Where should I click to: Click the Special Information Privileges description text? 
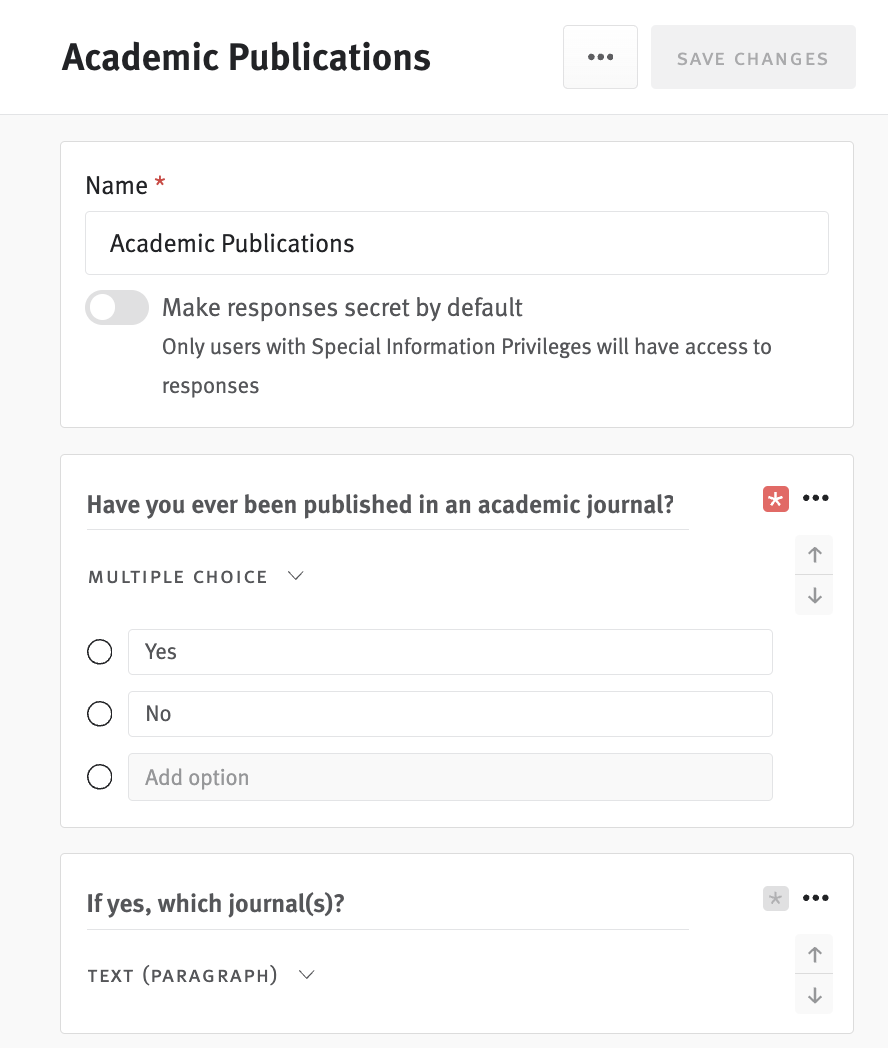(x=467, y=366)
